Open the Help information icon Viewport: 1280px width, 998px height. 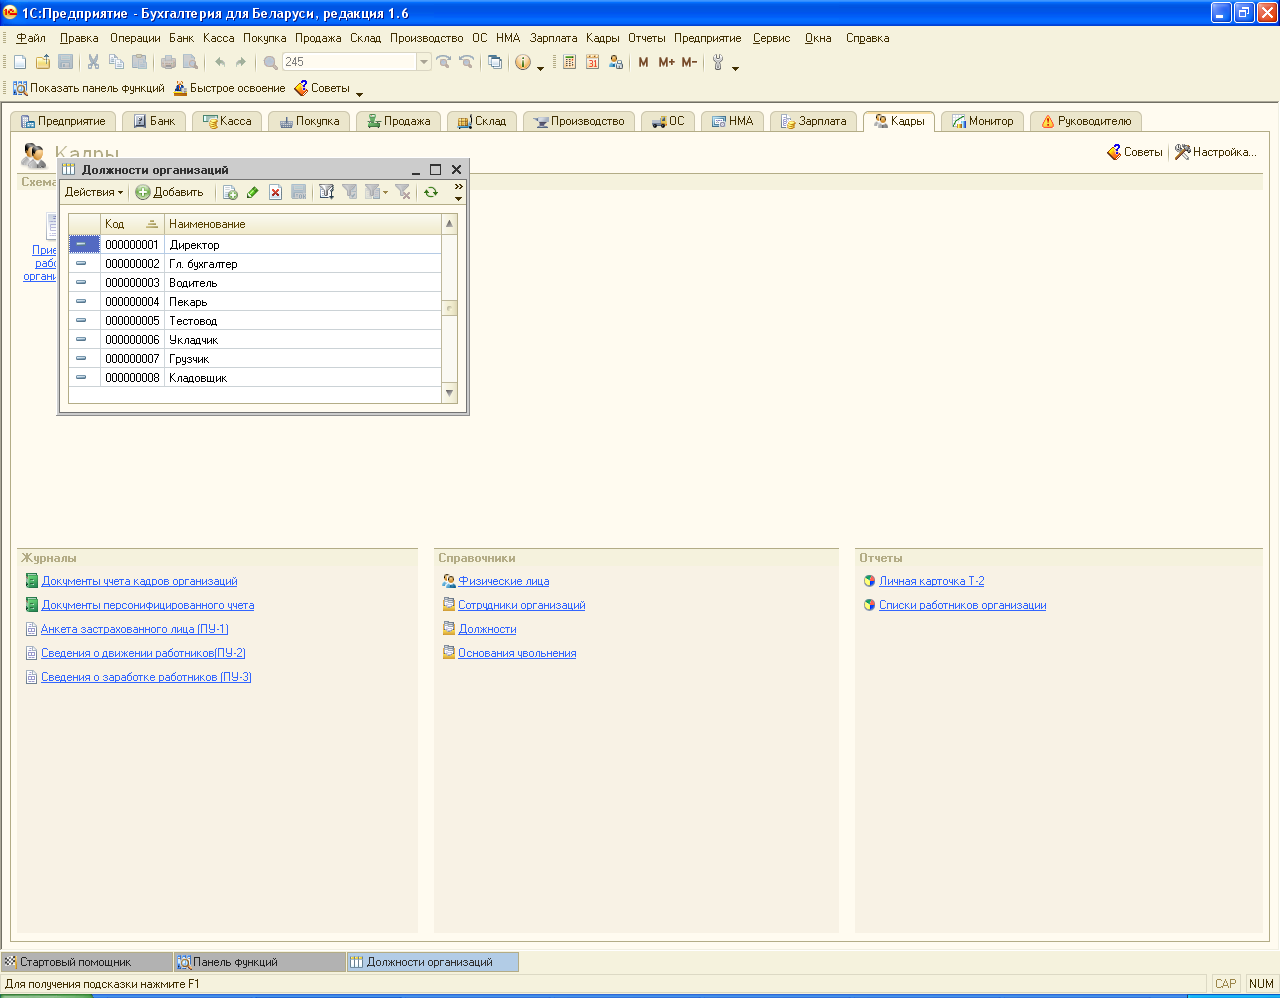[523, 62]
